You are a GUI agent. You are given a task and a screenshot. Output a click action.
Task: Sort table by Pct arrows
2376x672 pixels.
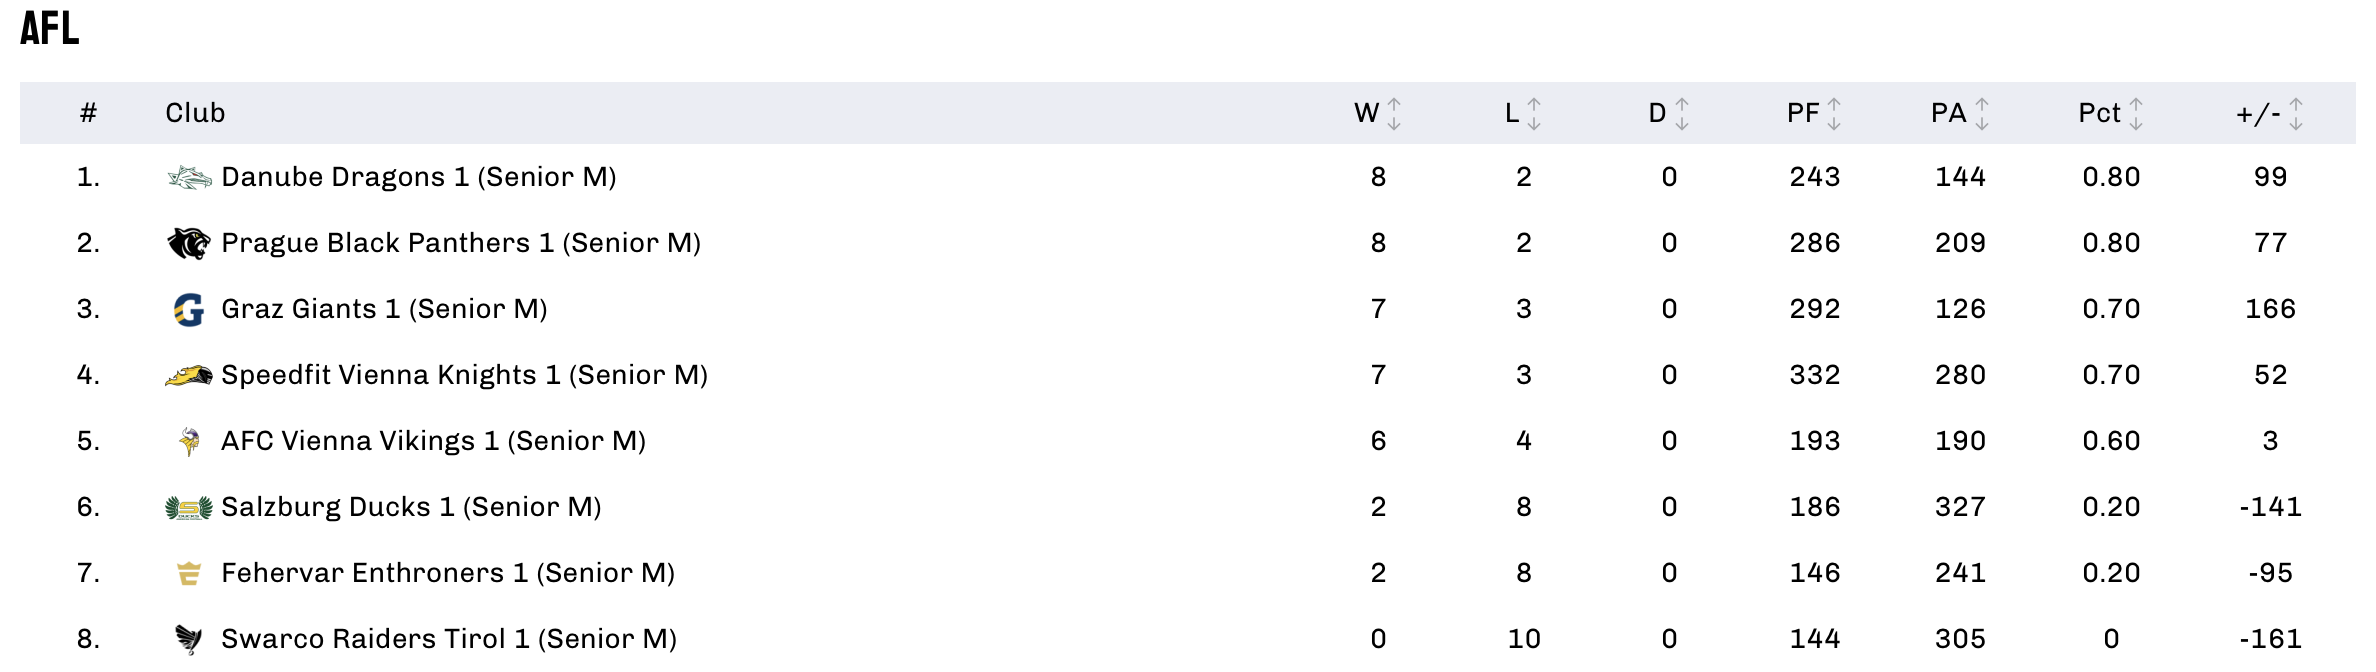[x=2136, y=114]
